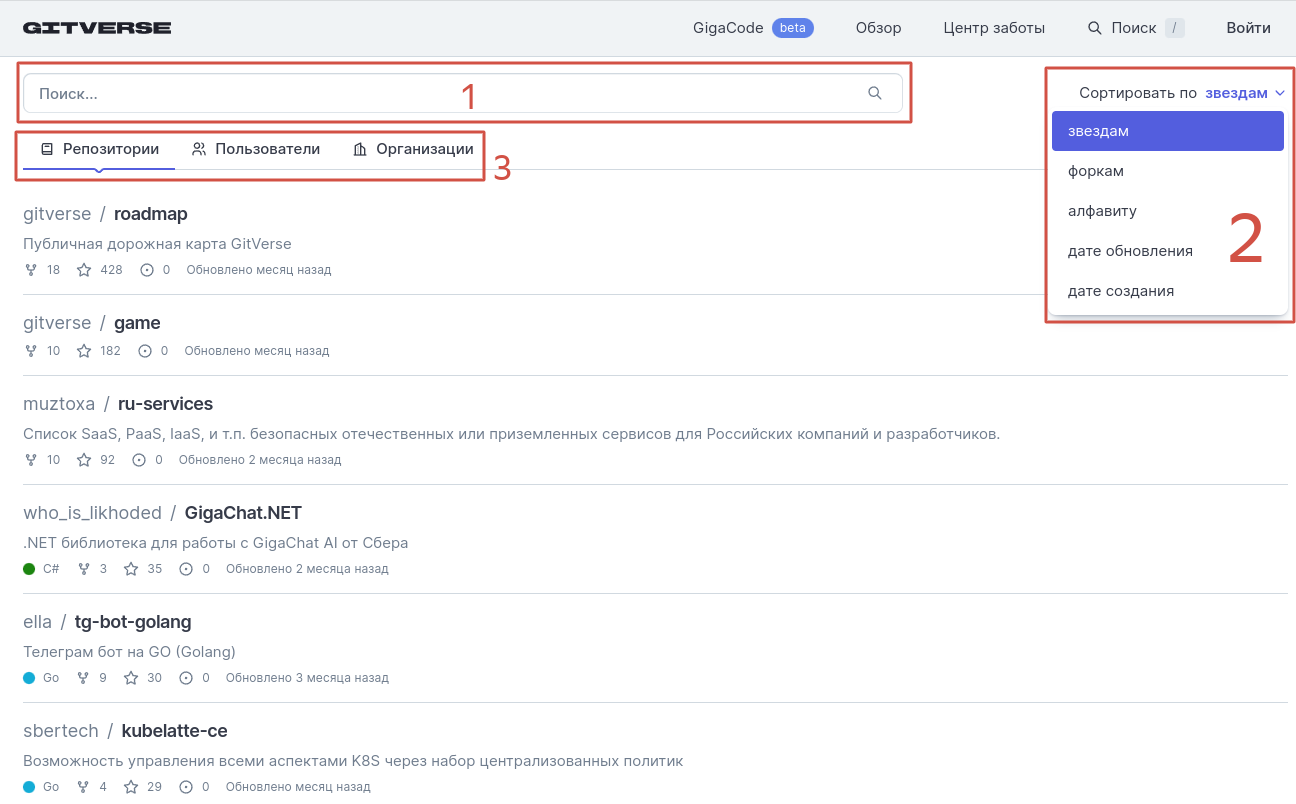Click the users icon in Пользователи tab
This screenshot has height=804, width=1296.
[x=199, y=149]
